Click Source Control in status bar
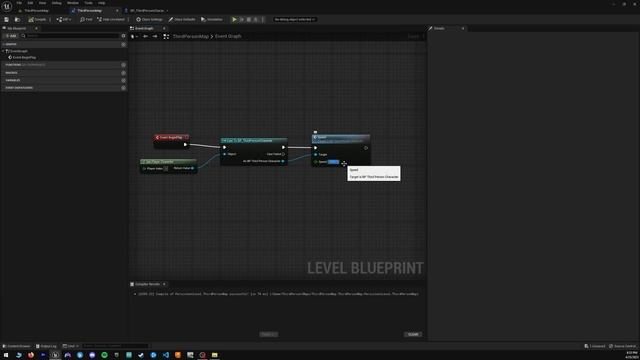The height and width of the screenshot is (360, 640). coord(622,346)
